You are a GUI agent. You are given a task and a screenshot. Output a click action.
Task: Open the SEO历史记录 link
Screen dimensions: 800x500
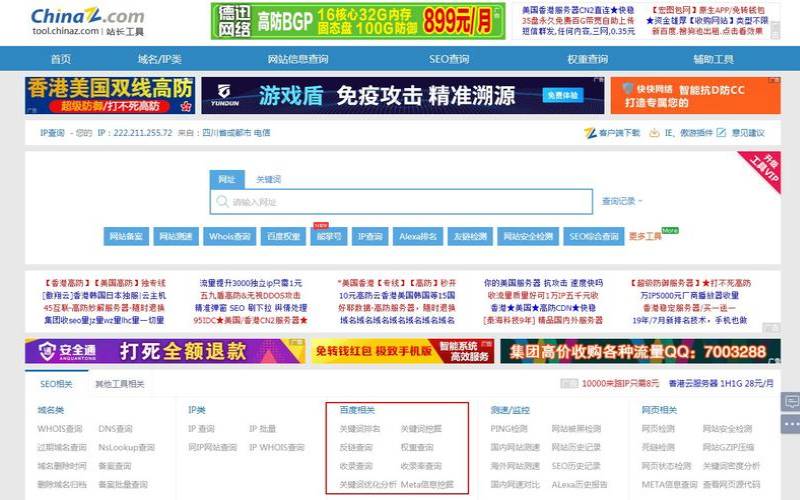click(576, 466)
